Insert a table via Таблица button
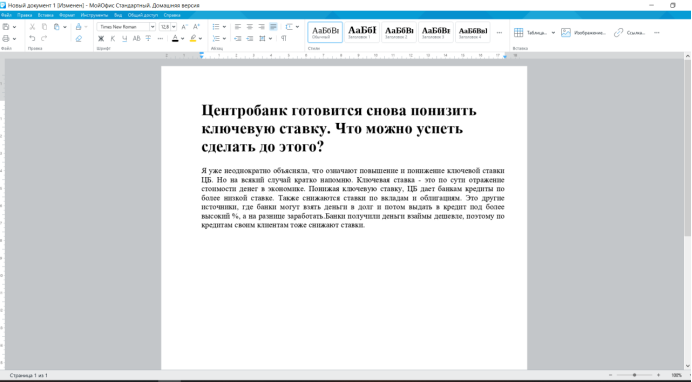The height and width of the screenshot is (382, 692). (530, 33)
